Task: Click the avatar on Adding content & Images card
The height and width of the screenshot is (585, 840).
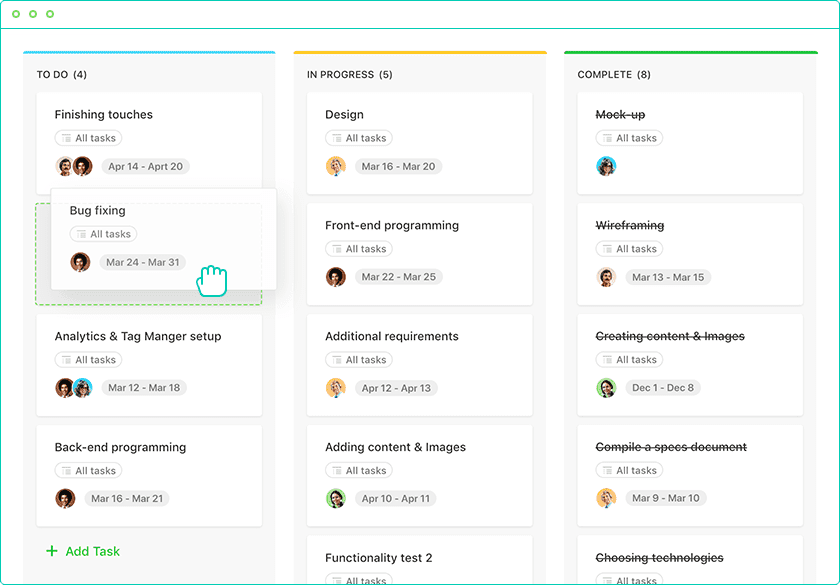Action: tap(336, 498)
